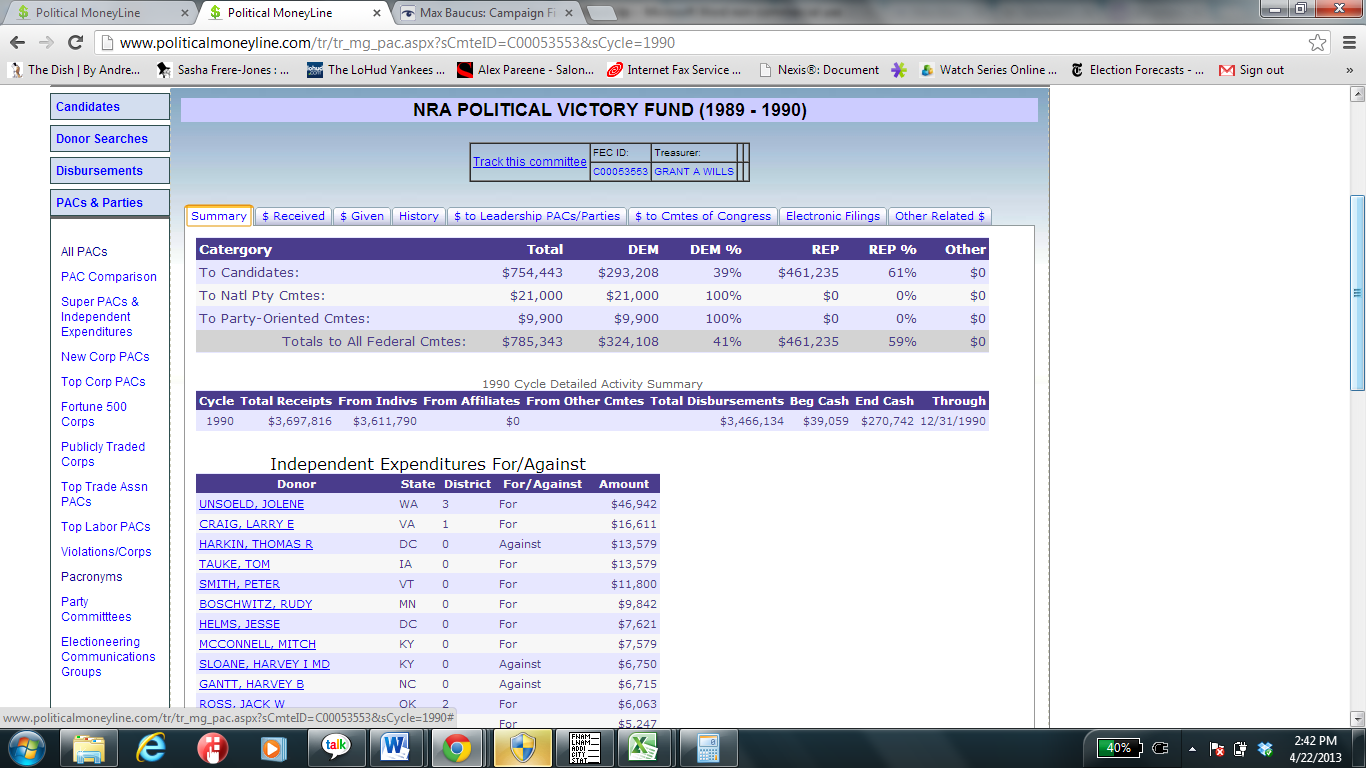Open Windows Media Player taskbar icon
The height and width of the screenshot is (768, 1366).
pyautogui.click(x=272, y=748)
